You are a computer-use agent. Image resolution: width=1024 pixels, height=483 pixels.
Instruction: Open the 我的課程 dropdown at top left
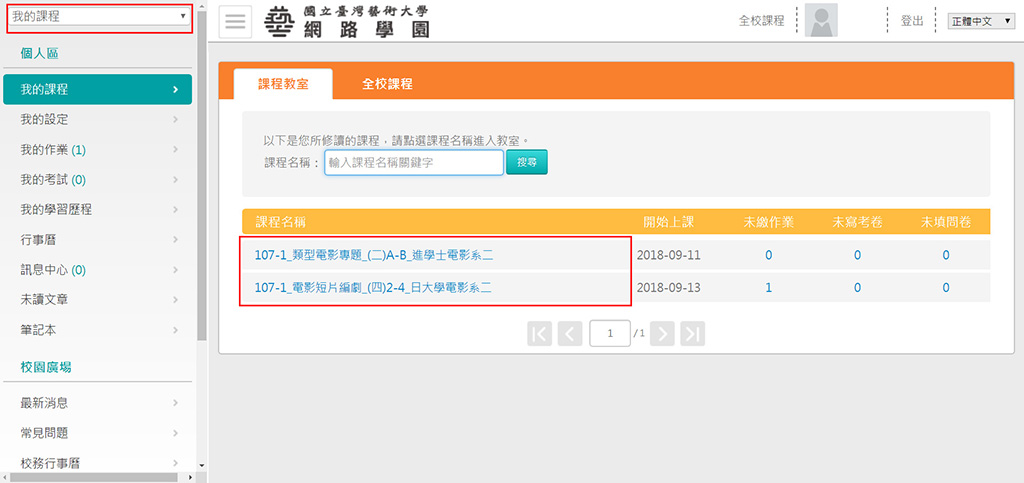pos(98,17)
